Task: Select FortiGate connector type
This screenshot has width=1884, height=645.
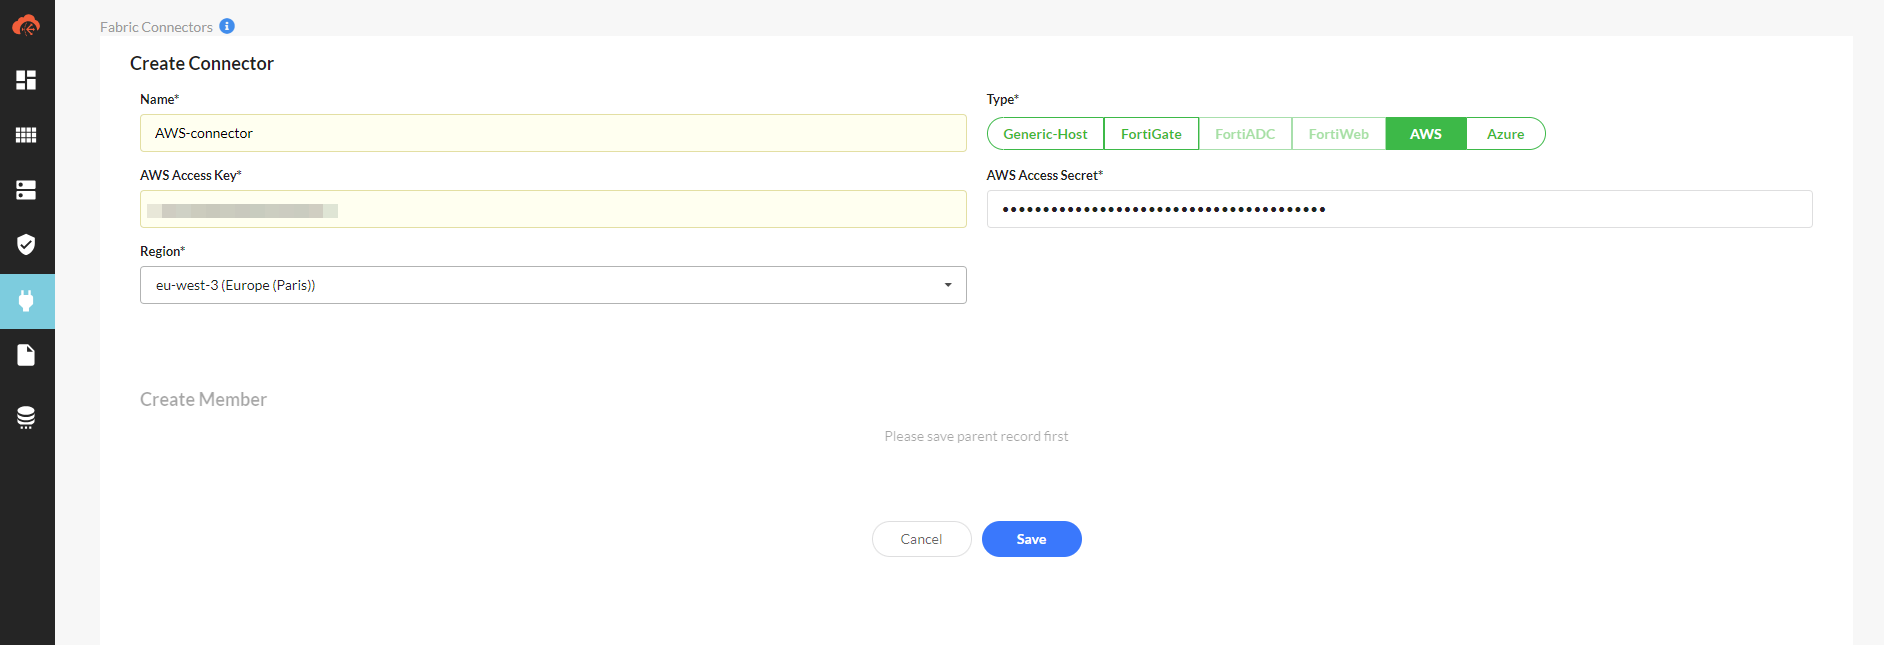Action: coord(1151,134)
